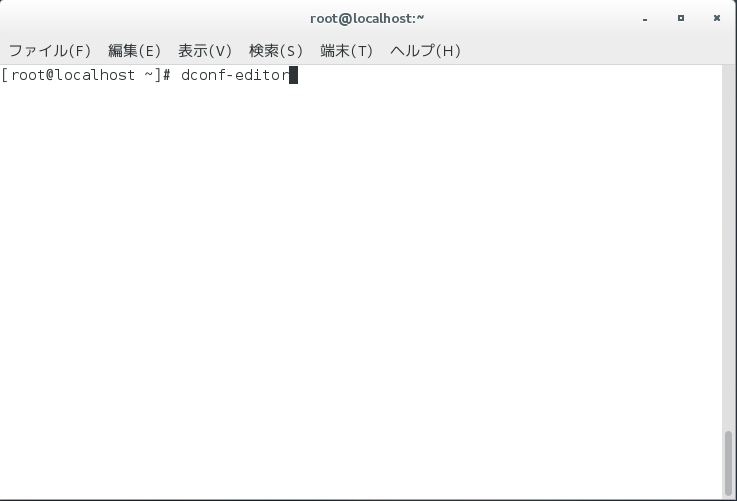Open the 検索(S) menu
This screenshot has height=501, width=737.
(276, 50)
